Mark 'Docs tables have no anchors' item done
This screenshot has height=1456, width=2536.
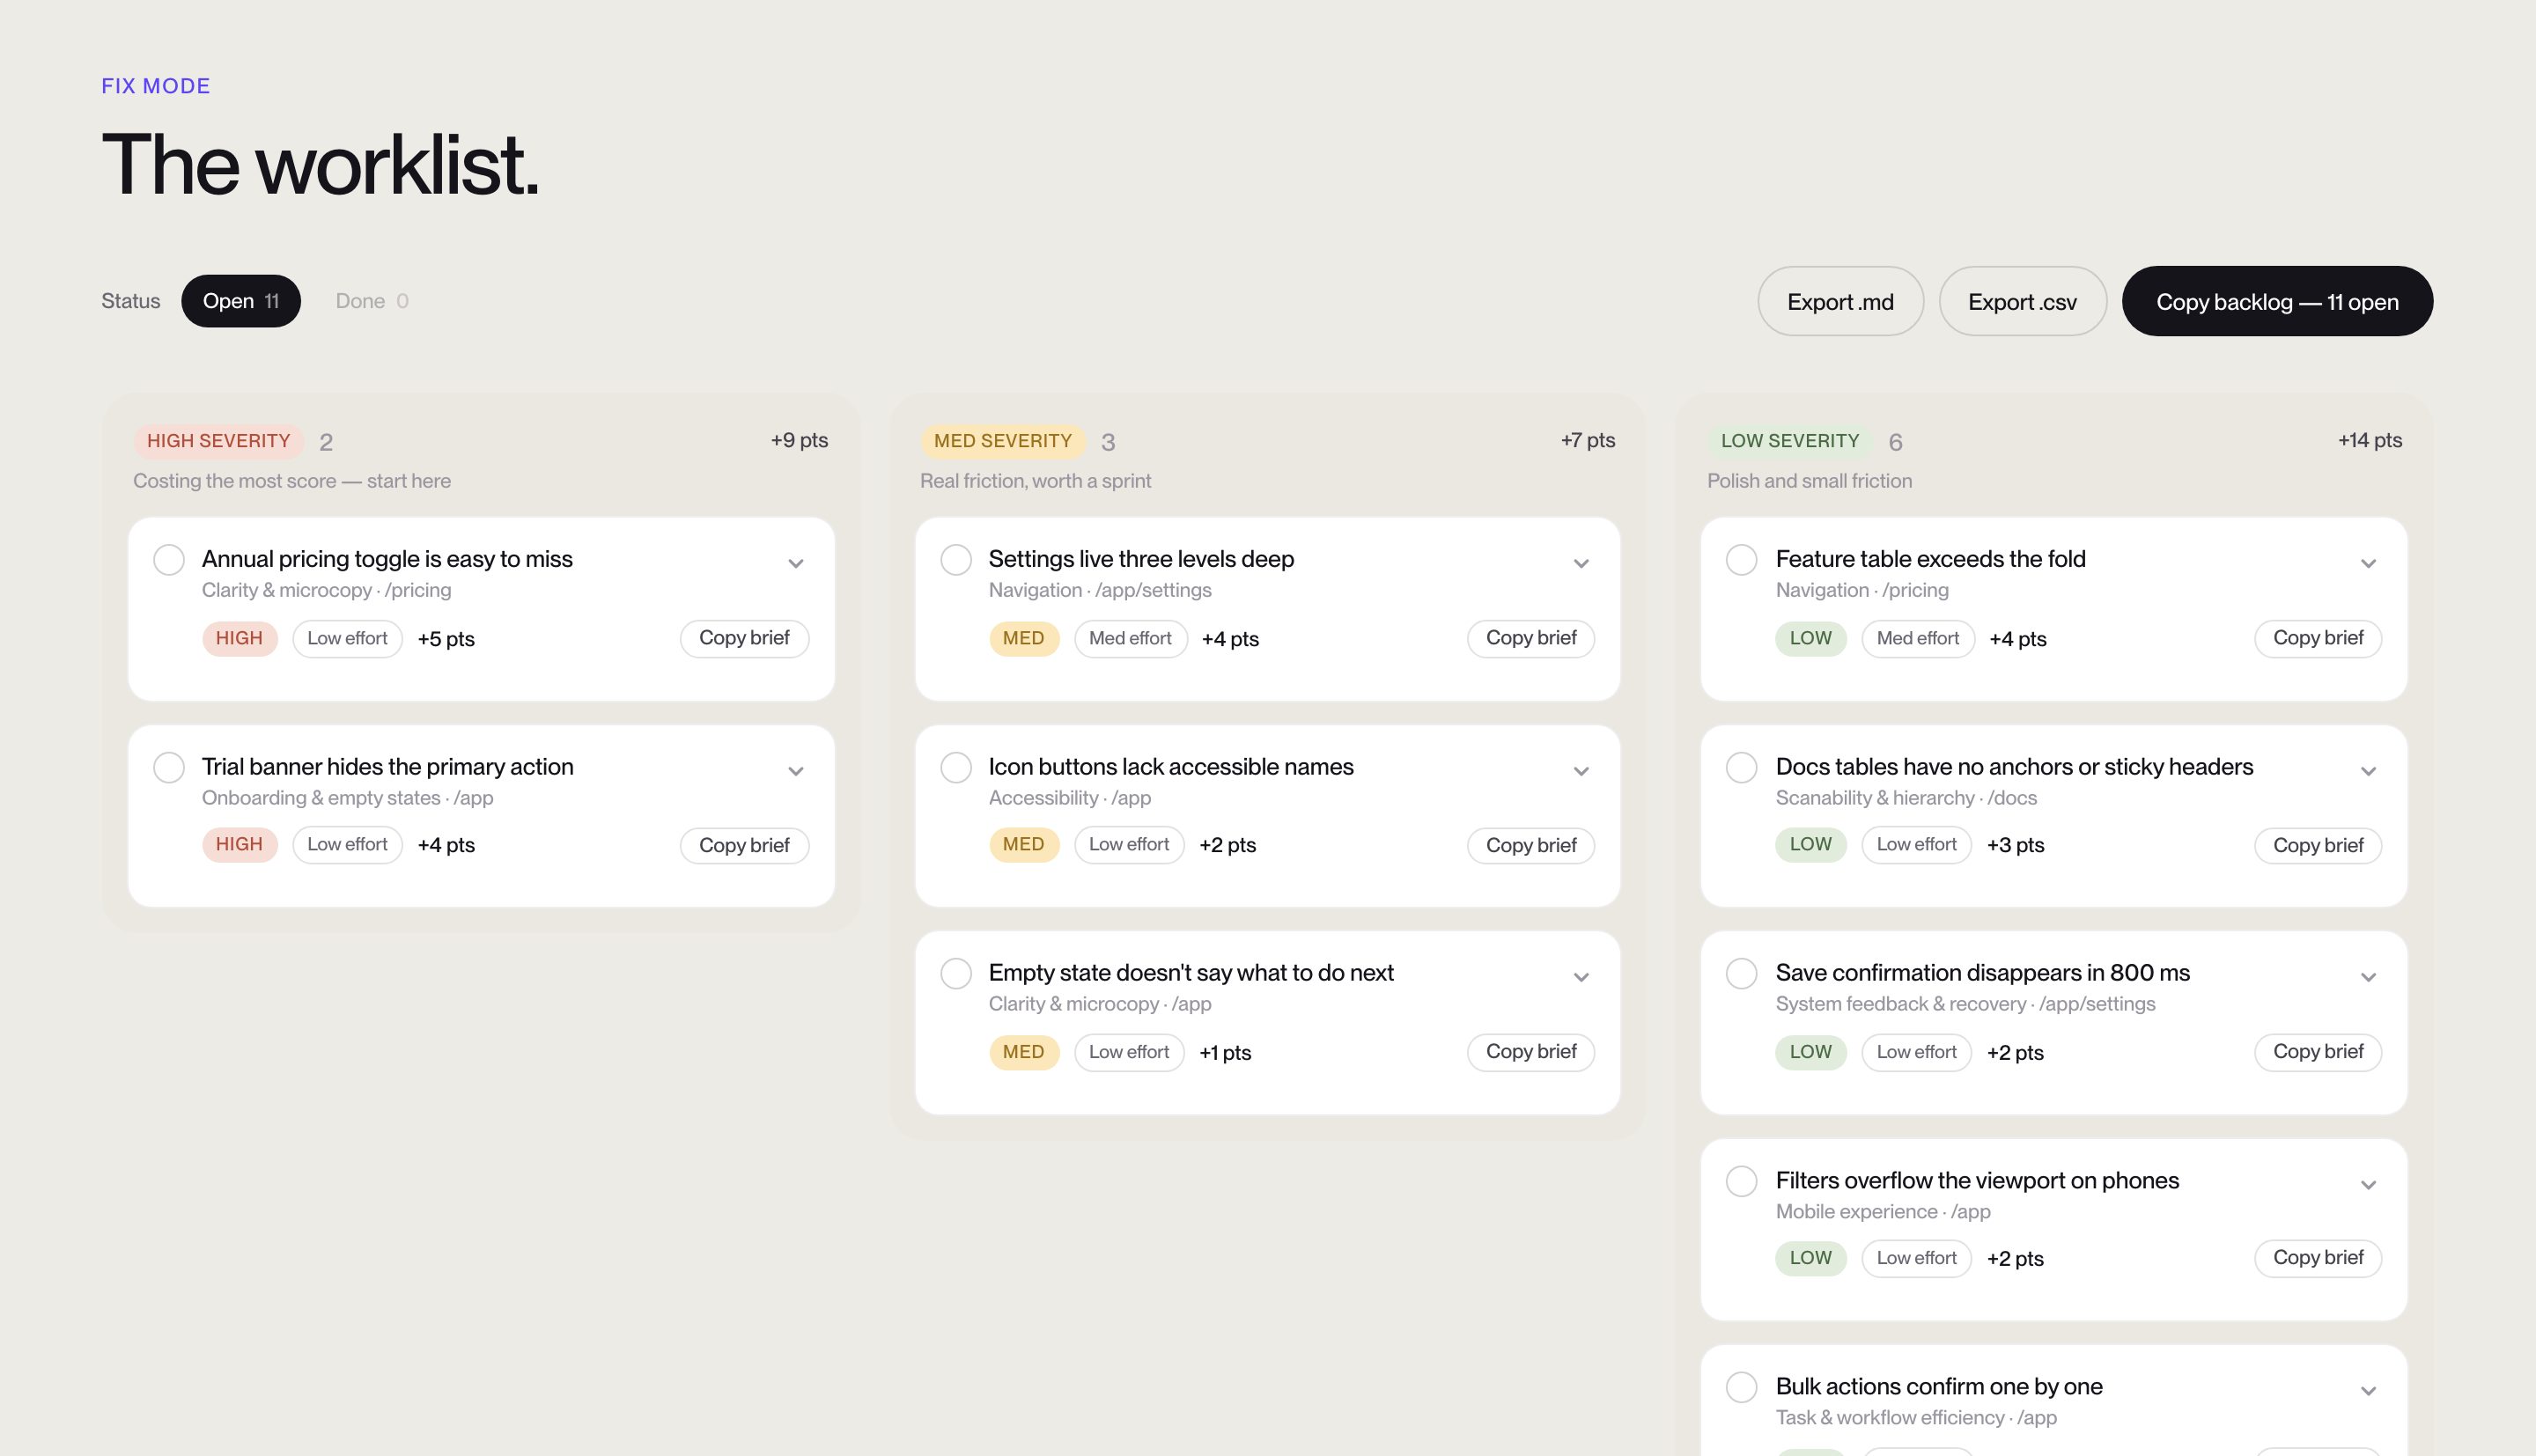point(1742,768)
